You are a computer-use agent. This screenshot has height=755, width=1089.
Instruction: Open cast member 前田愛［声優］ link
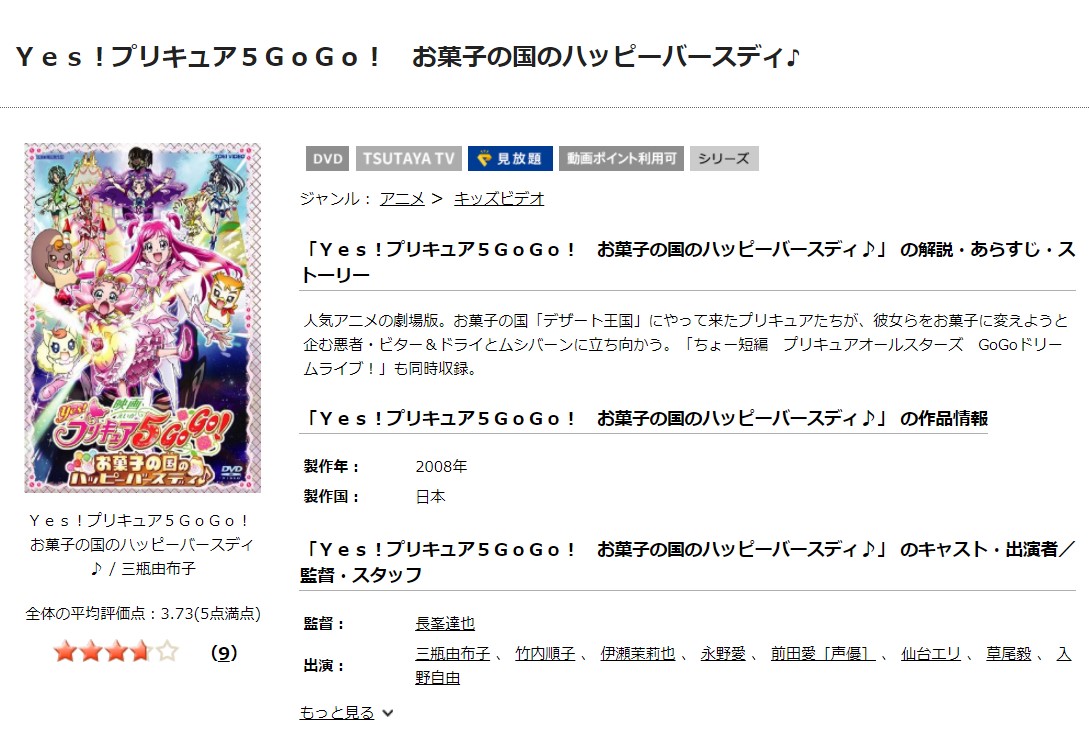823,654
